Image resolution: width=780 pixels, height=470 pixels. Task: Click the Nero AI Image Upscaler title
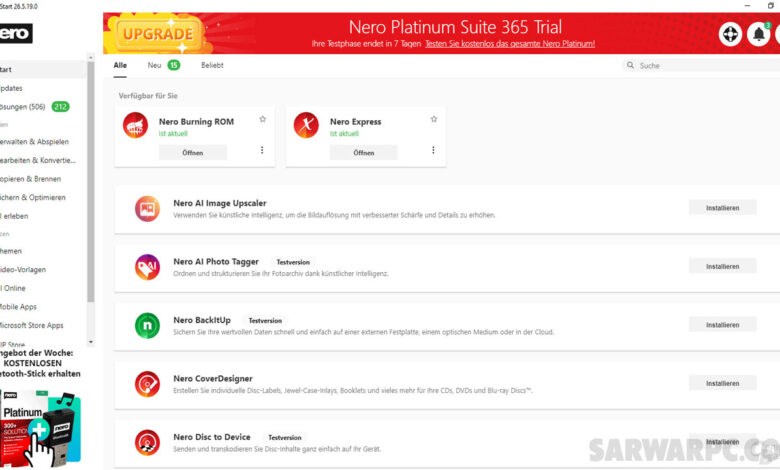pyautogui.click(x=219, y=203)
